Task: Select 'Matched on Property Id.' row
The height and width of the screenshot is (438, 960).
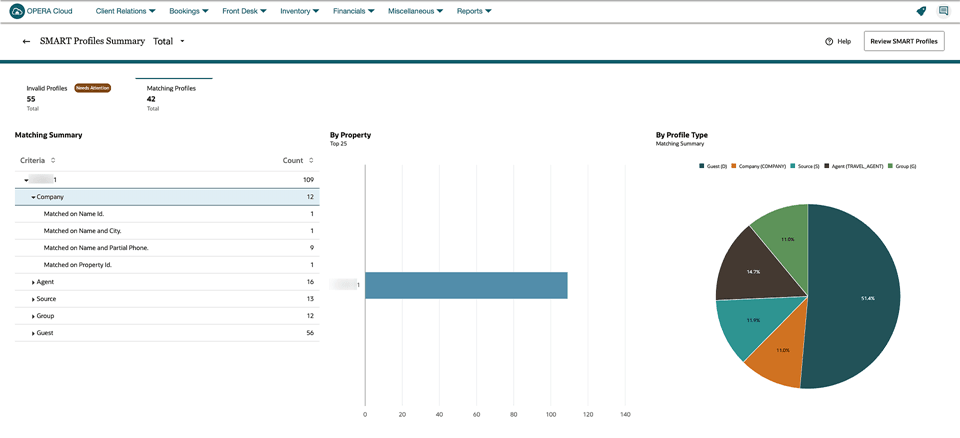Action: click(x=167, y=265)
